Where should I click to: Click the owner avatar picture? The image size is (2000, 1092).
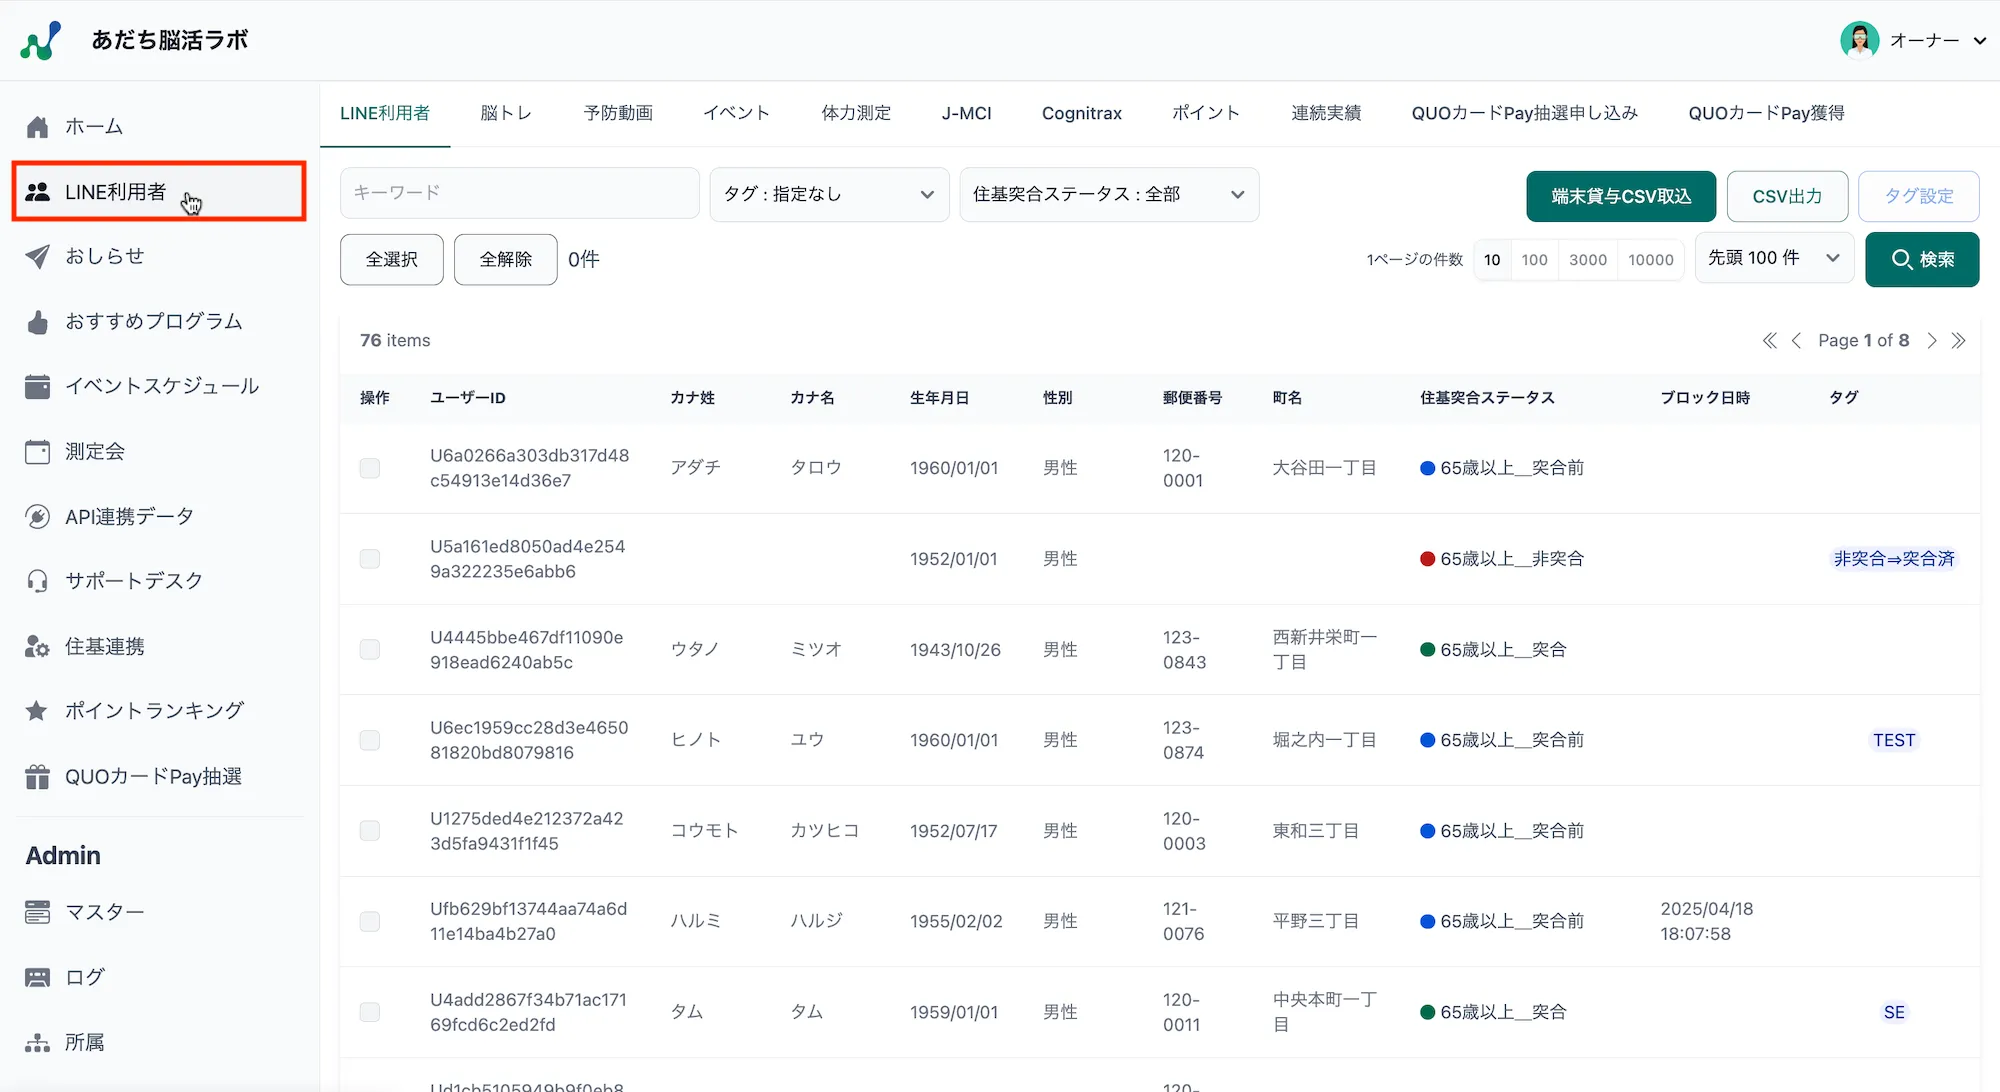[1859, 40]
